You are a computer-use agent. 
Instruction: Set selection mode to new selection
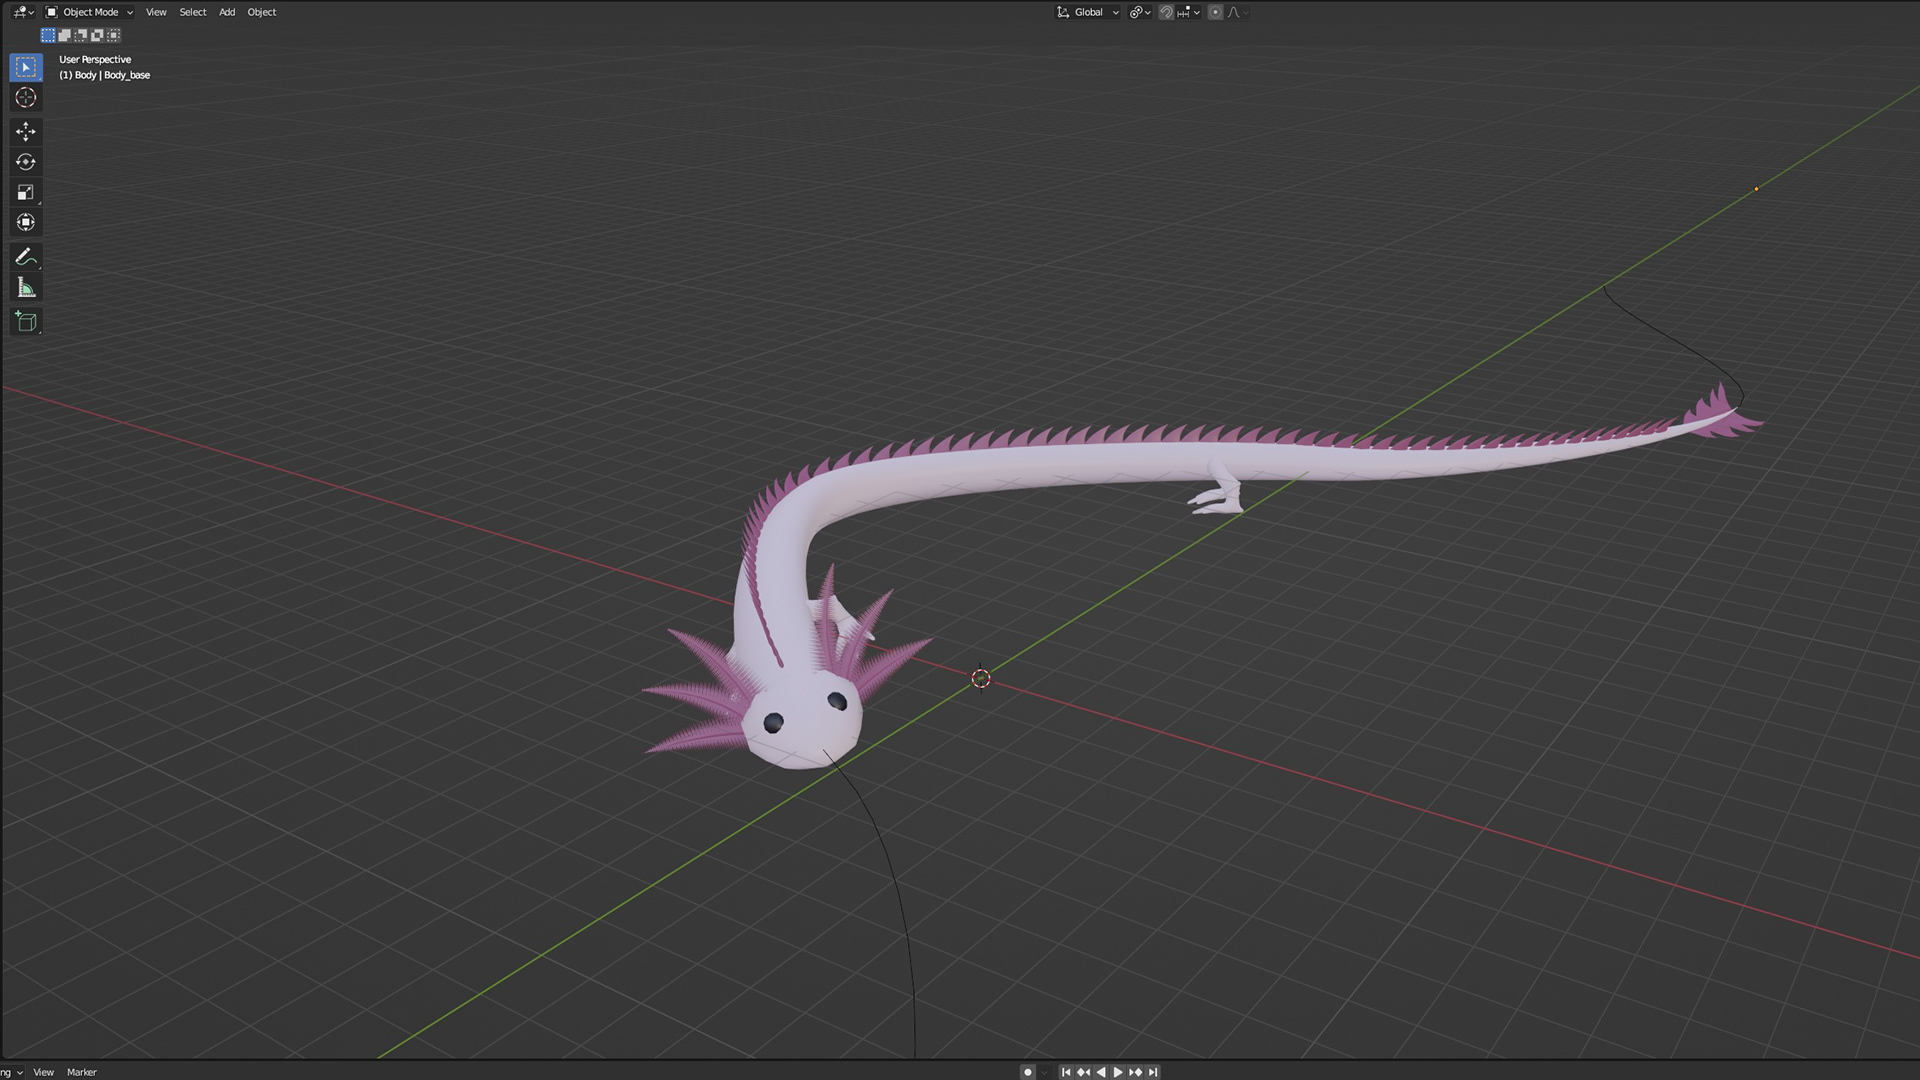(x=48, y=35)
